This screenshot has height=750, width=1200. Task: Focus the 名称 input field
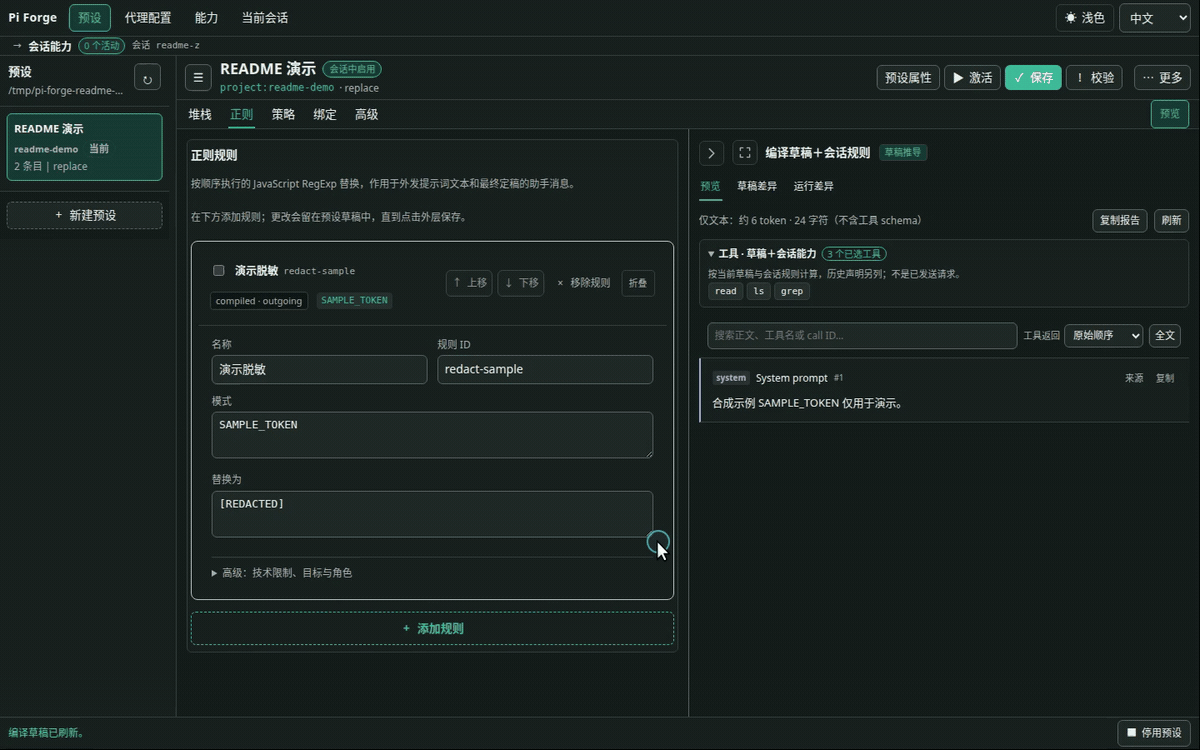(319, 369)
